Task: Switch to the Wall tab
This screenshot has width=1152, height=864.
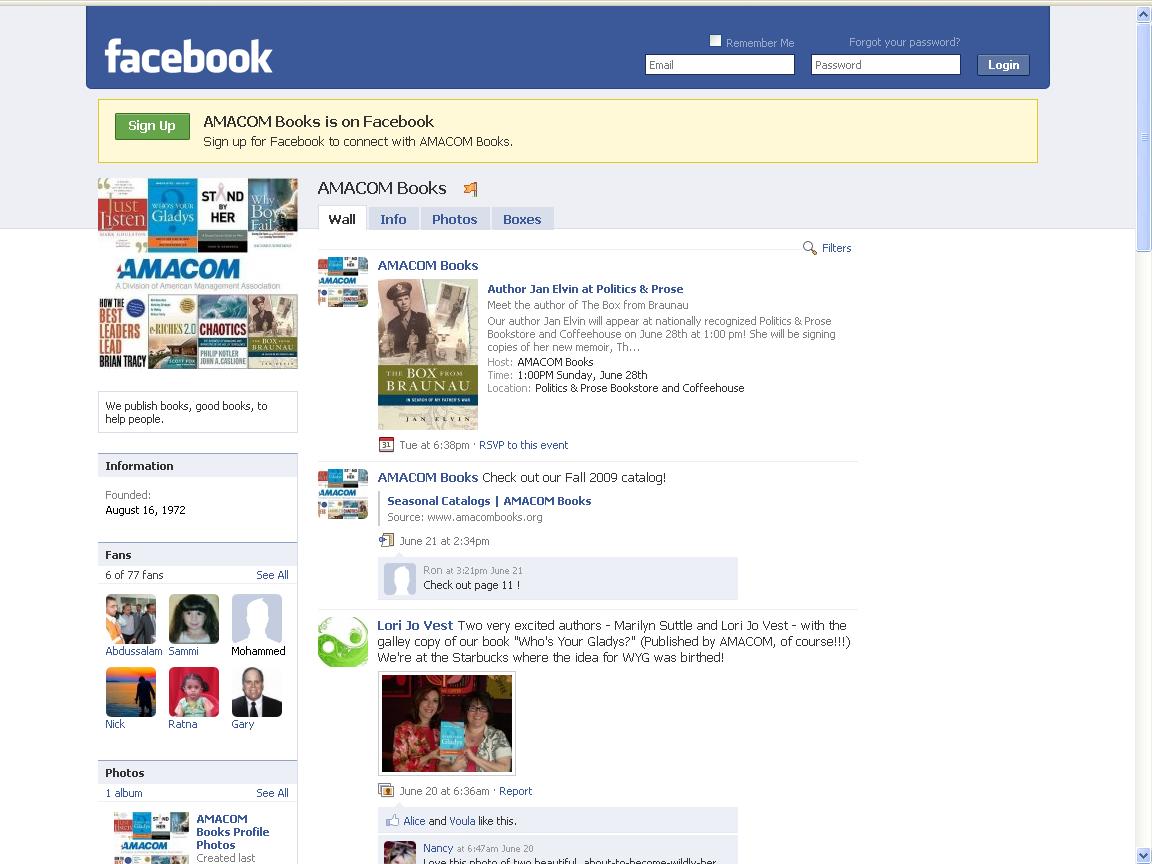Action: (x=341, y=218)
